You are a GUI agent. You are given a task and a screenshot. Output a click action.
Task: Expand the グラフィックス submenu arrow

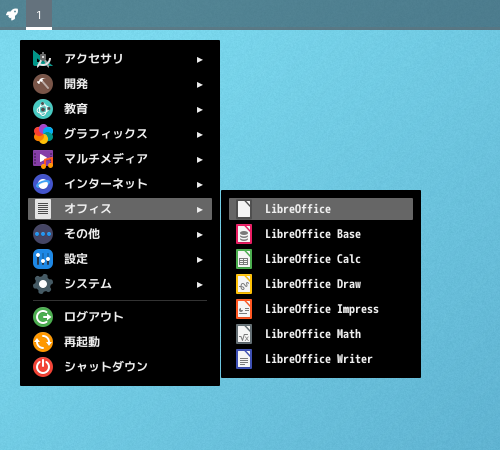199,135
